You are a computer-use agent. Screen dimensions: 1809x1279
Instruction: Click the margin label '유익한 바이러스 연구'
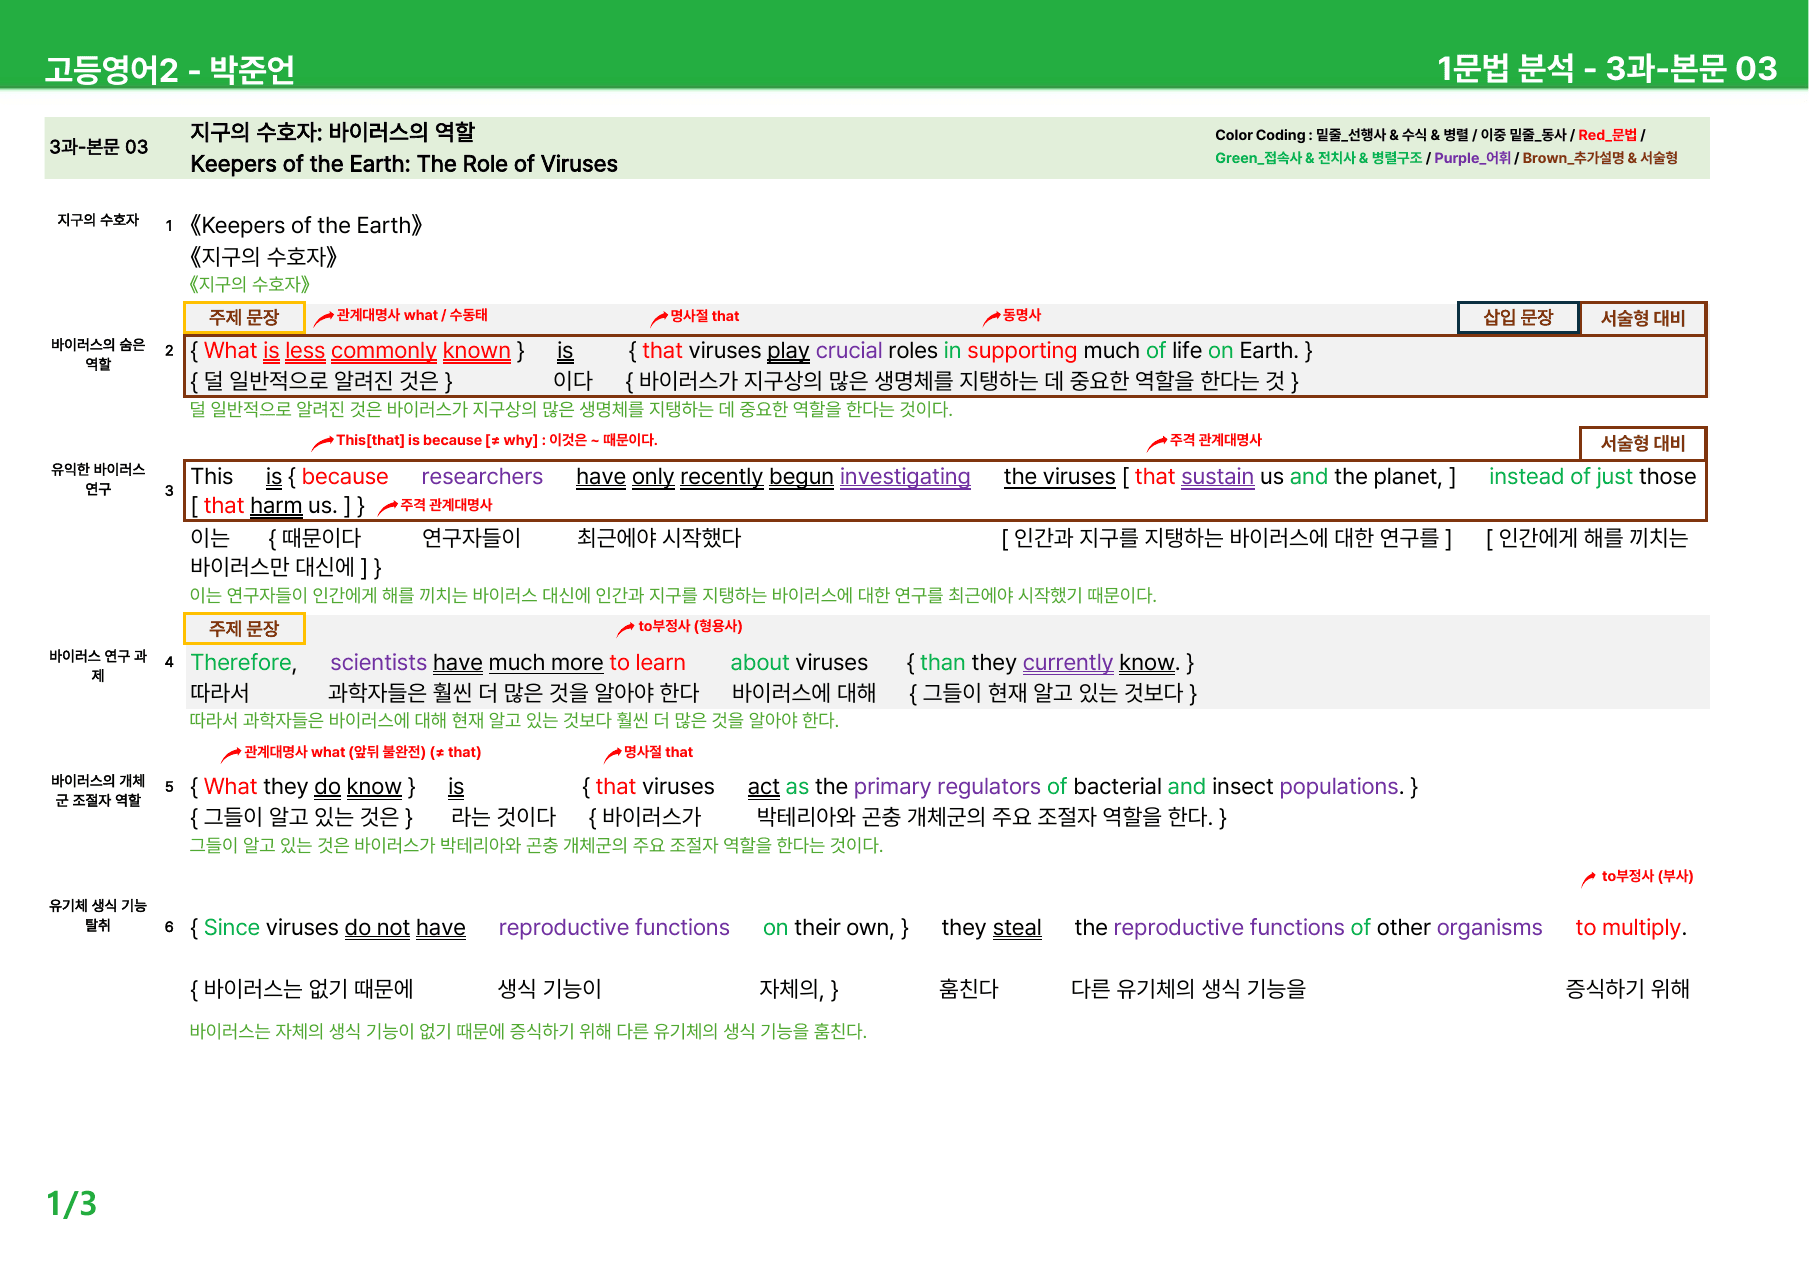click(98, 479)
